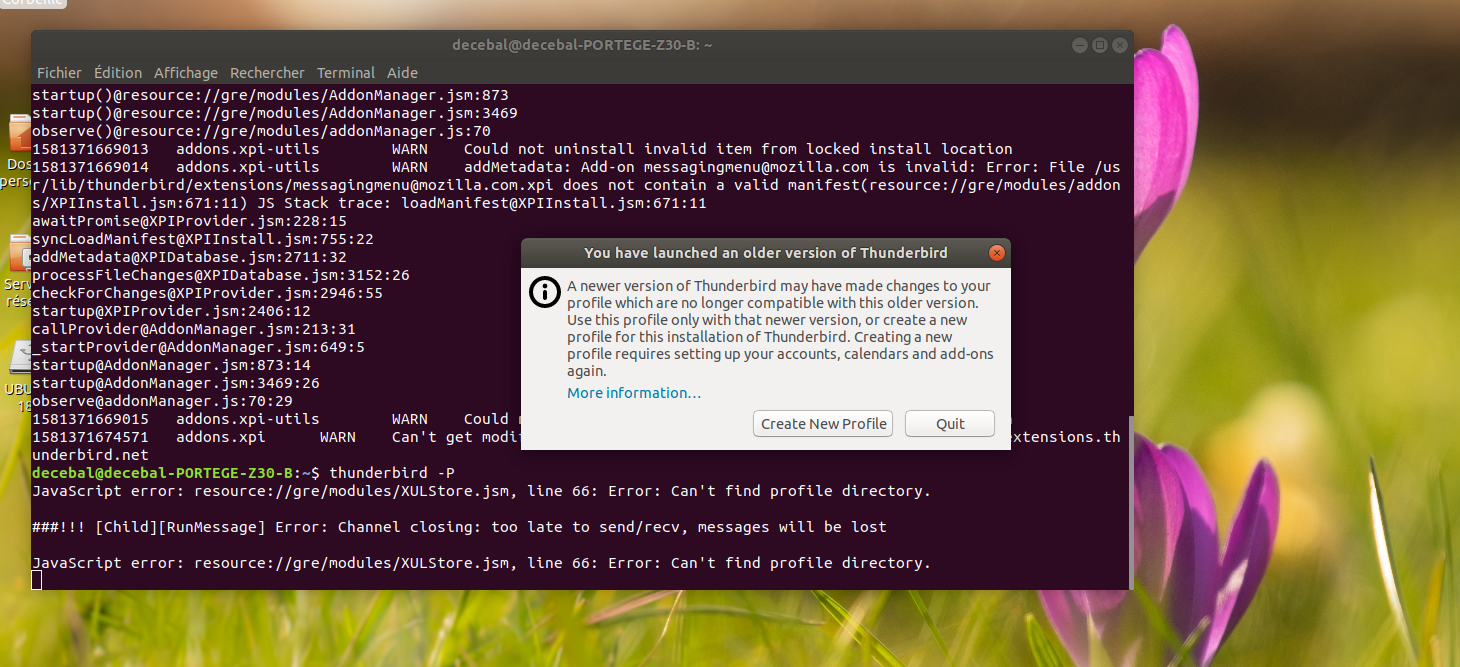Open the Fichier menu in terminal
Viewport: 1460px width, 667px height.
pos(59,73)
